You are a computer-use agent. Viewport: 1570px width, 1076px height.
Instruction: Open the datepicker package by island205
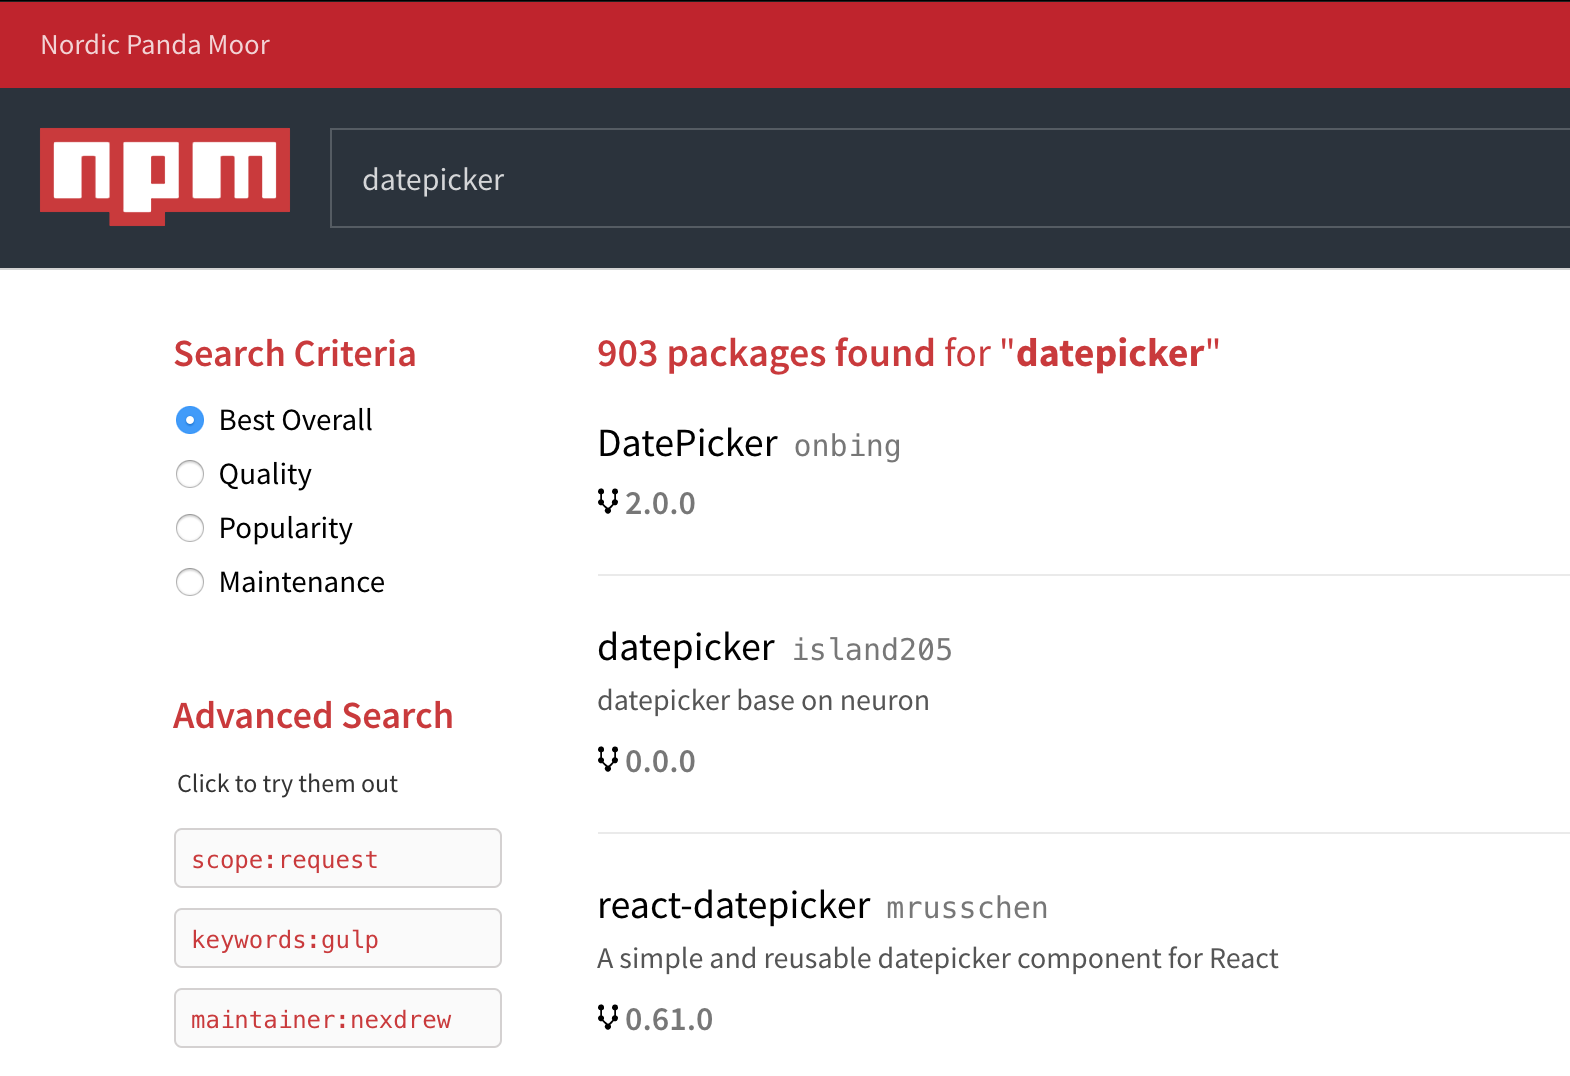pos(686,647)
